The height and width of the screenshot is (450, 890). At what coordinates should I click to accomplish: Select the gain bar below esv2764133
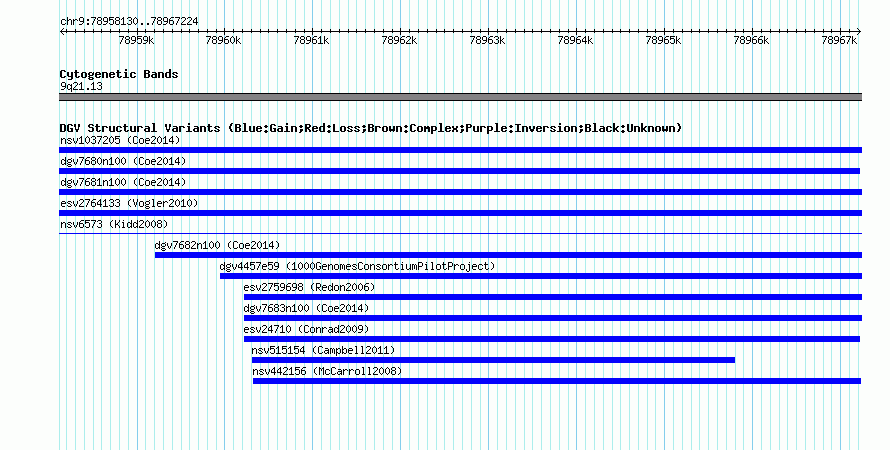[460, 213]
